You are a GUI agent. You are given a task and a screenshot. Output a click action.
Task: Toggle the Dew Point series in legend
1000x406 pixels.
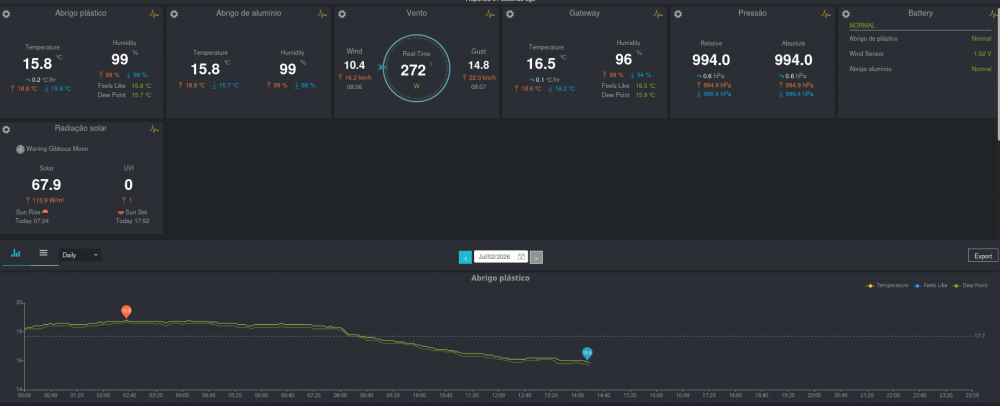tap(969, 286)
